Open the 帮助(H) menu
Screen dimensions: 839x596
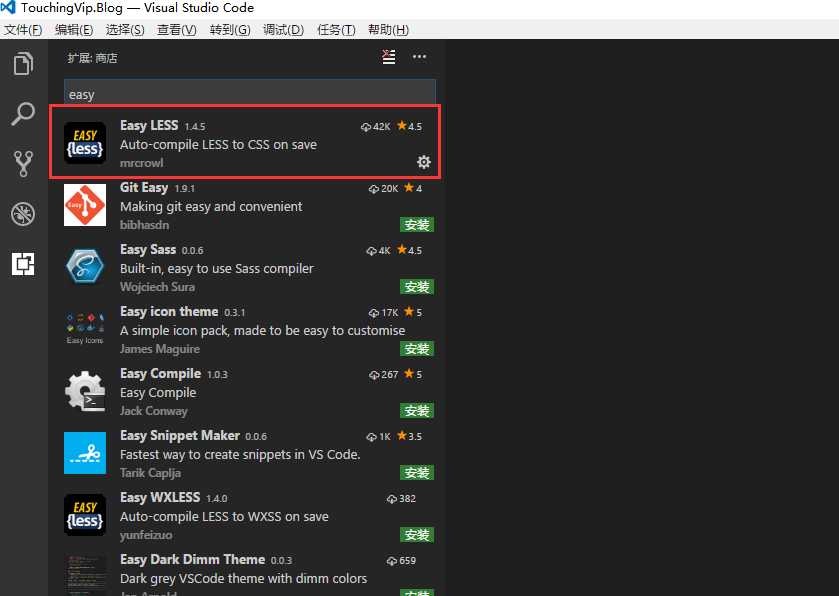388,30
